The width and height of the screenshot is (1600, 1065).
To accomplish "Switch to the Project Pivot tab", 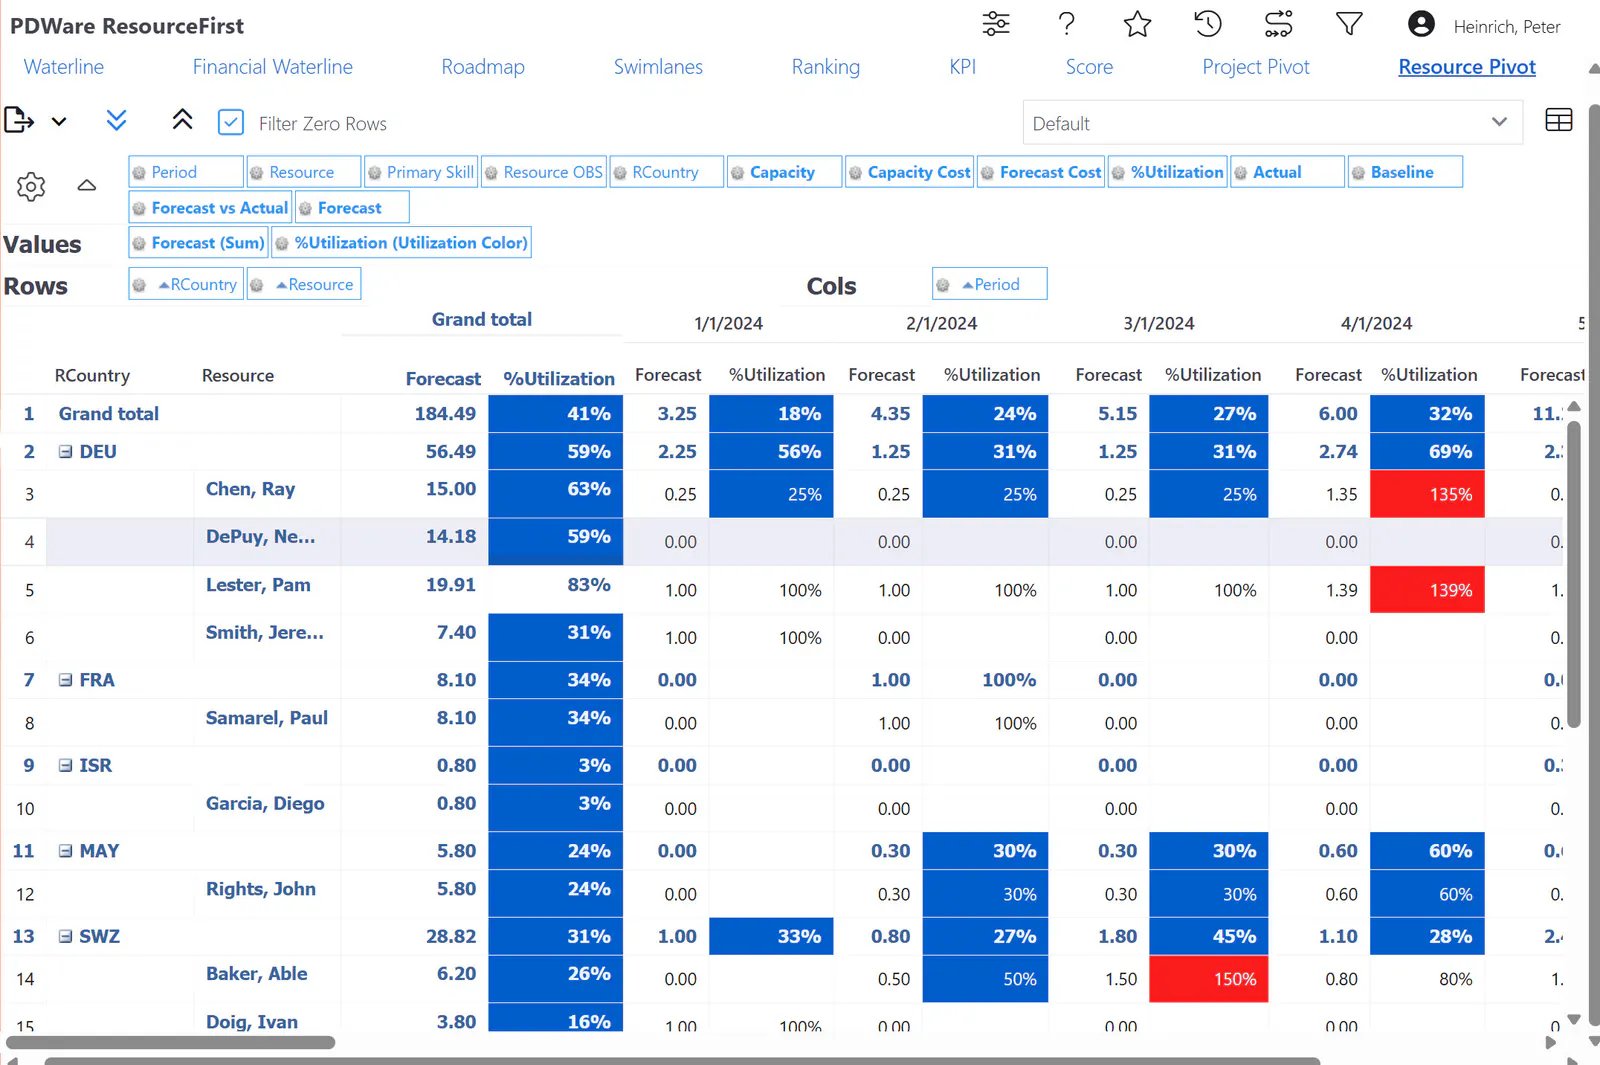I will click(x=1256, y=67).
